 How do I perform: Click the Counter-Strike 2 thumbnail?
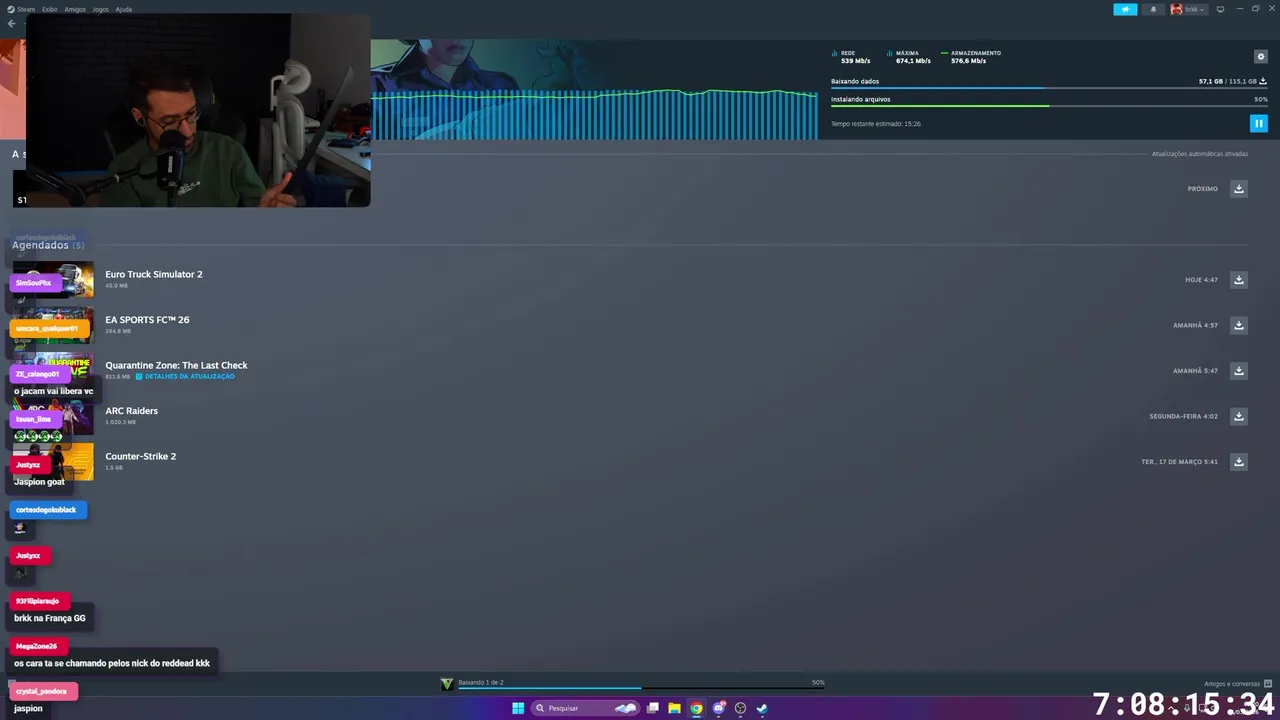pyautogui.click(x=53, y=462)
